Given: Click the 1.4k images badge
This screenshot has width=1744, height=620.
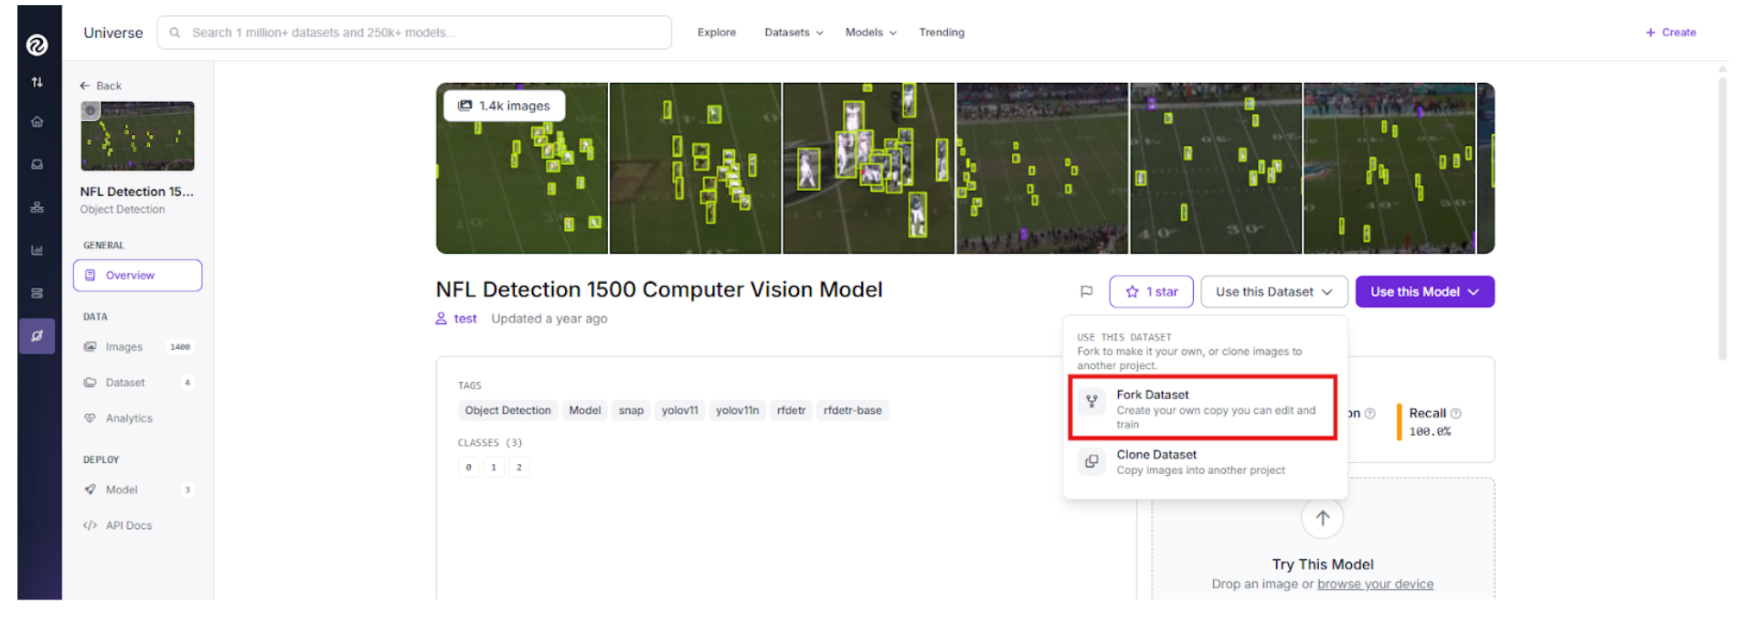Looking at the screenshot, I should (504, 106).
